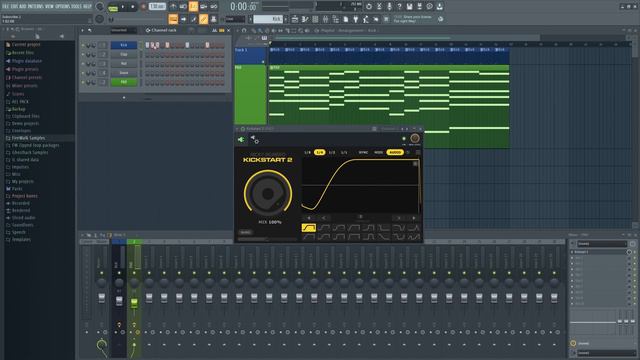Expand the Ghosthack Samples folder in the browser
The height and width of the screenshot is (360, 640).
29,152
